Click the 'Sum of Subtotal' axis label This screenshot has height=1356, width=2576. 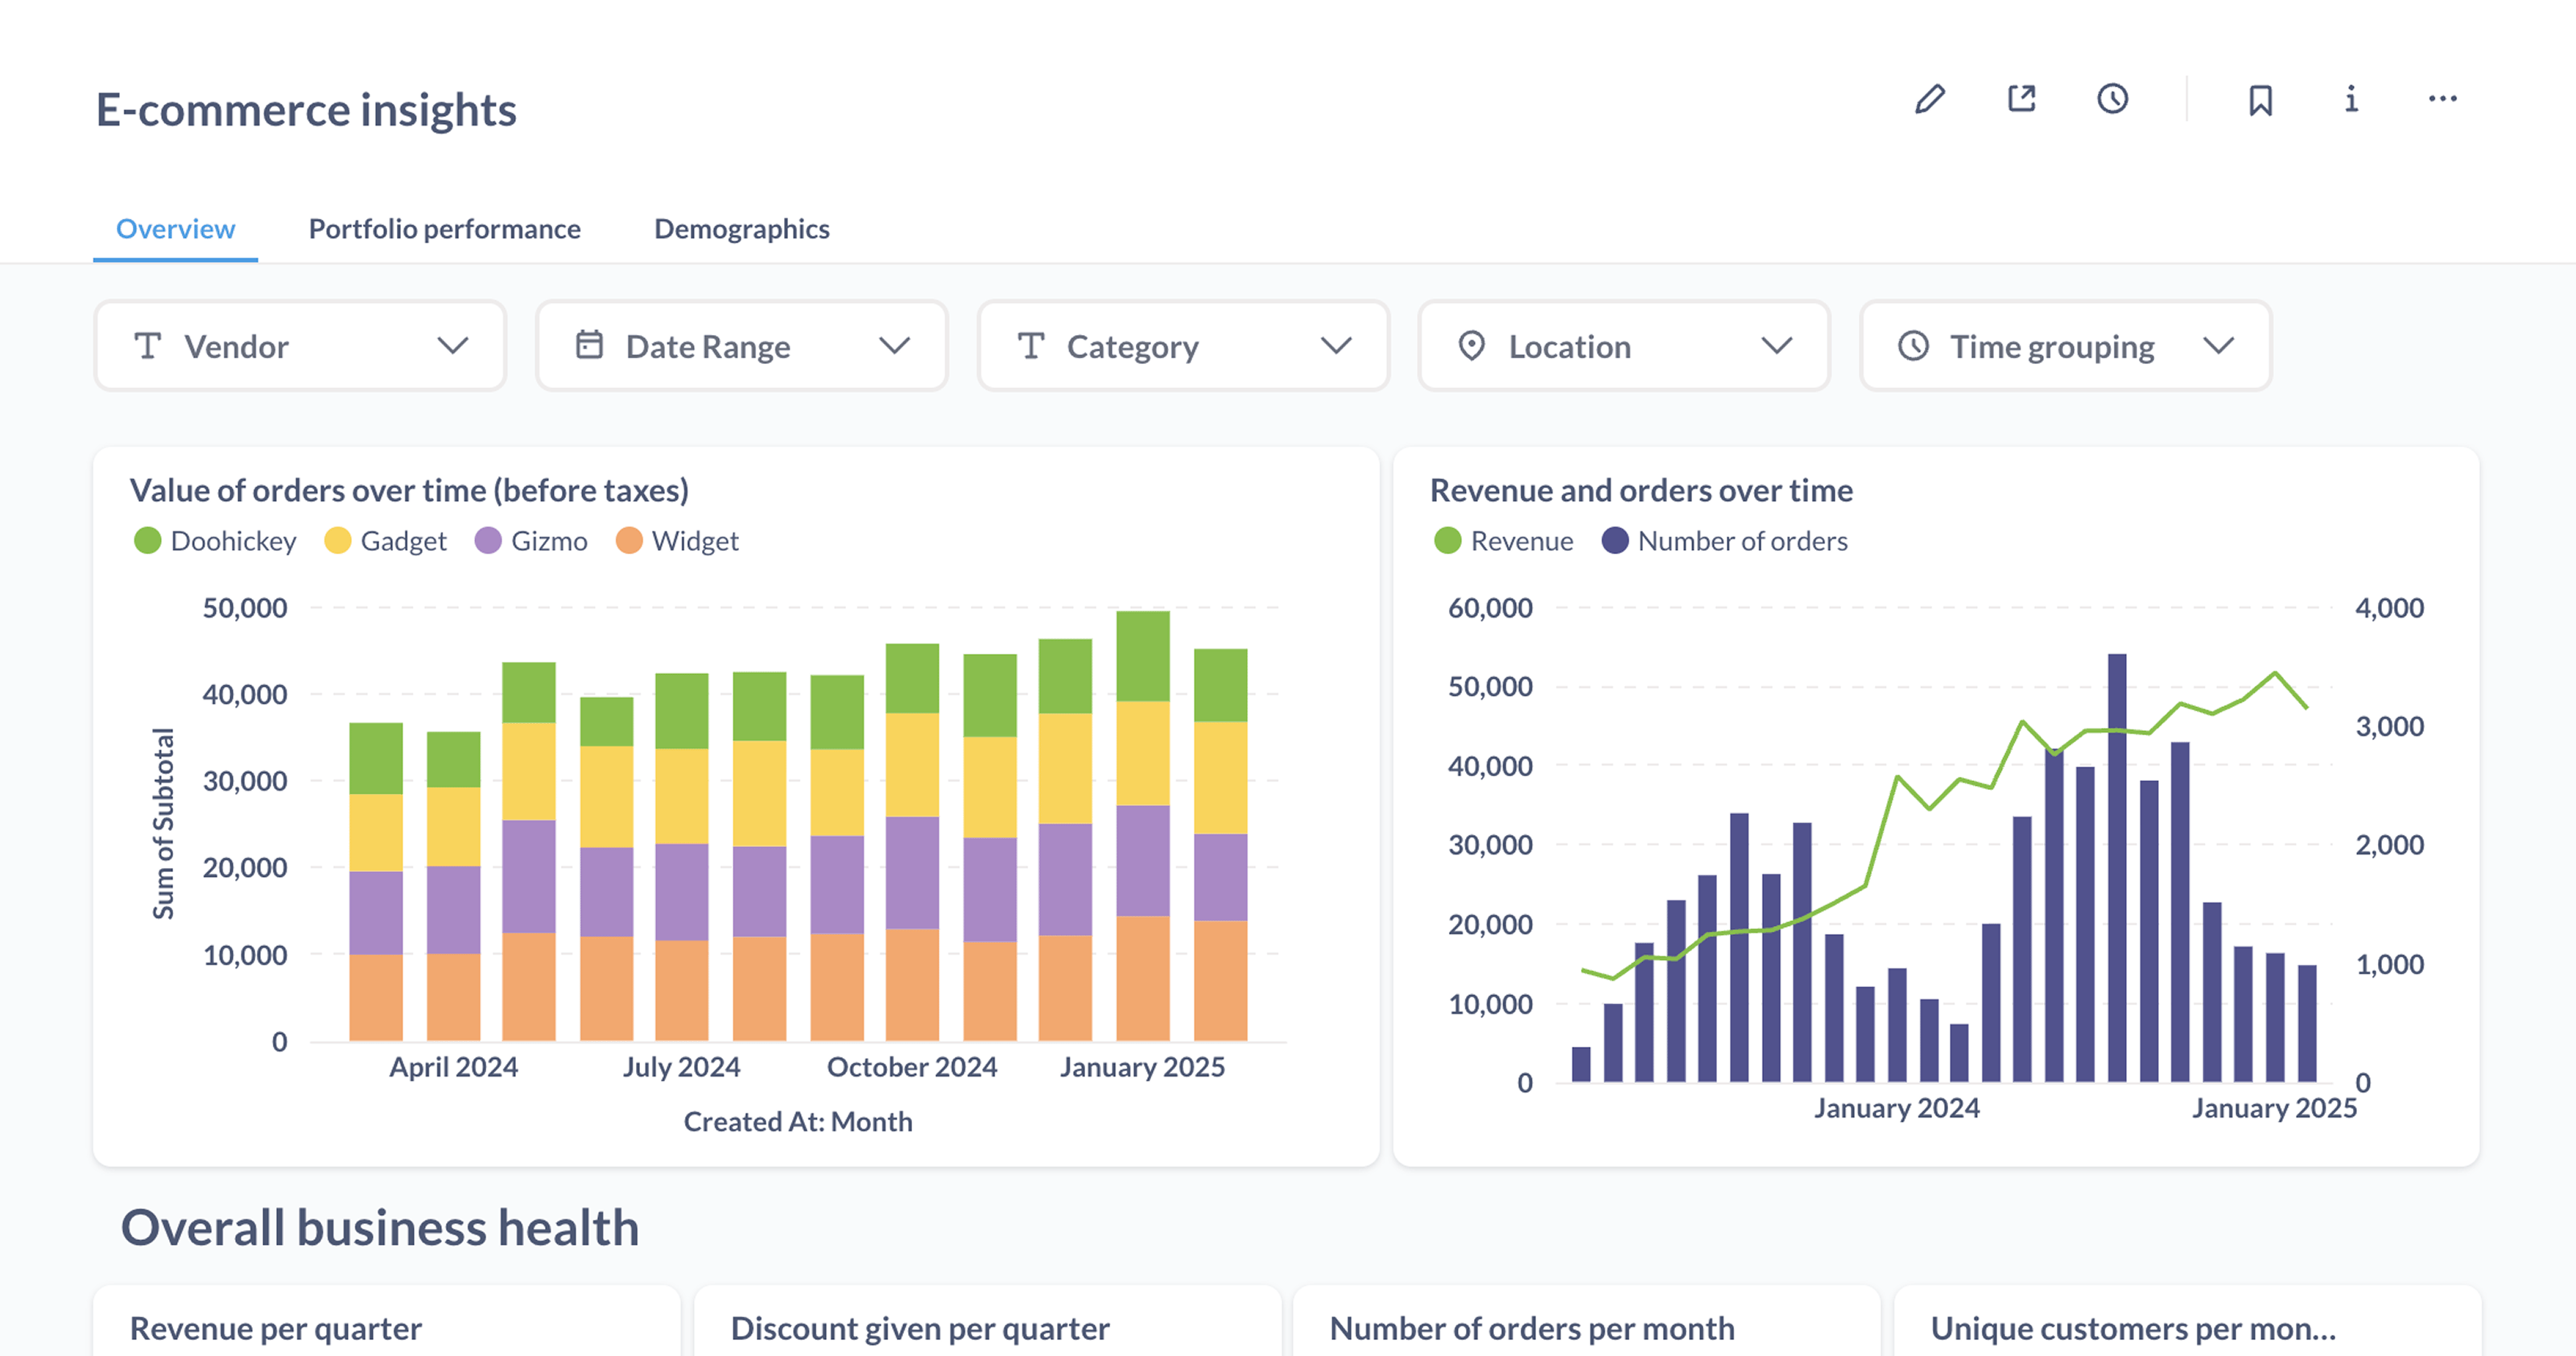[x=163, y=823]
